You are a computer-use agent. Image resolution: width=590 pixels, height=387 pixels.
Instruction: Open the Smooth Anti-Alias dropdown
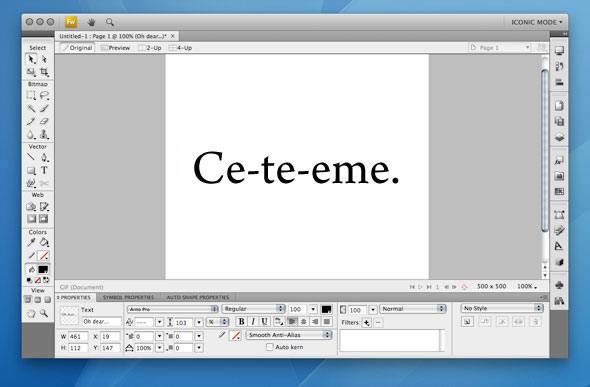coord(289,335)
